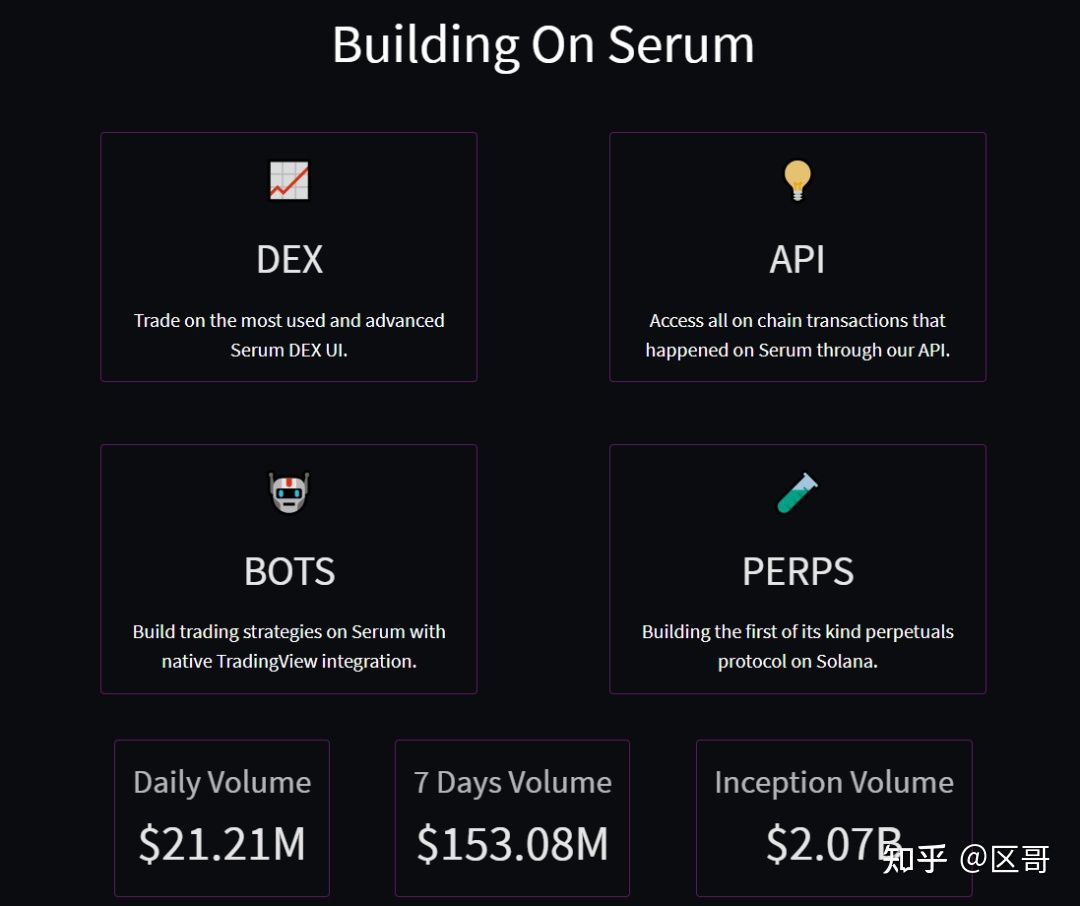Click 'Building the first of its kind' text

pos(798,647)
